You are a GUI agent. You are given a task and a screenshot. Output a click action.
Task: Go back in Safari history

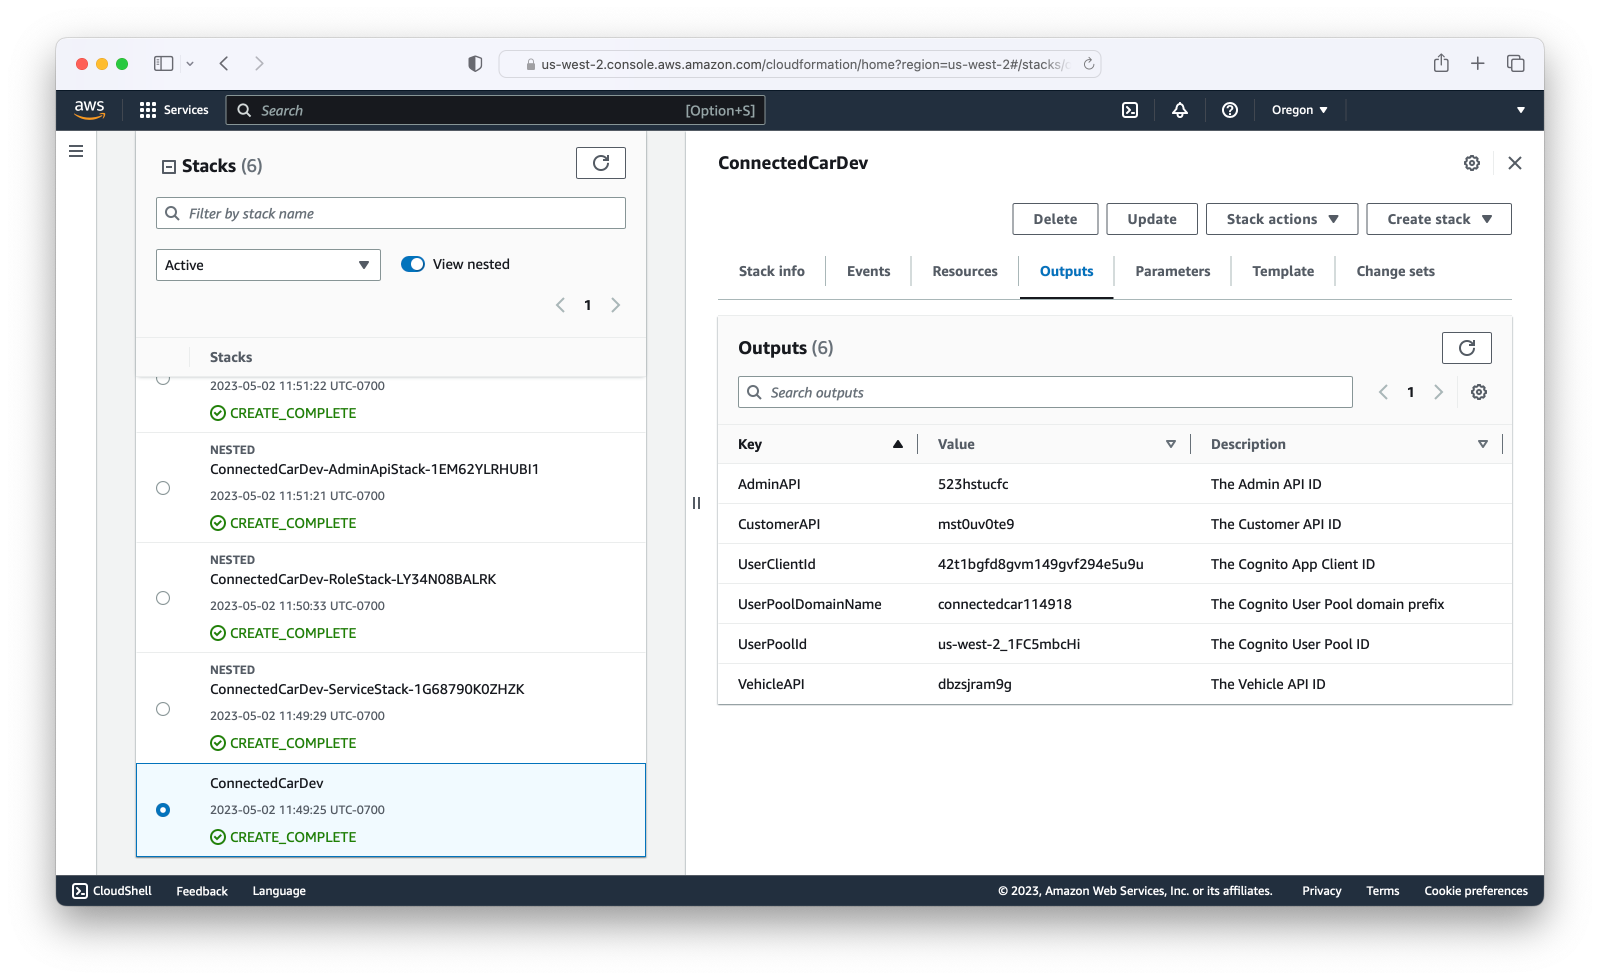[x=224, y=64]
